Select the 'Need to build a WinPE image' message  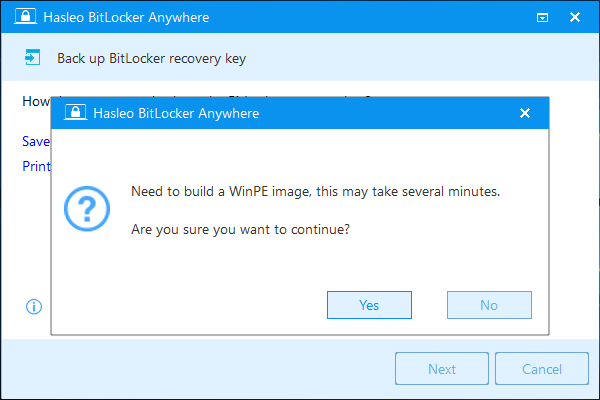coord(315,191)
